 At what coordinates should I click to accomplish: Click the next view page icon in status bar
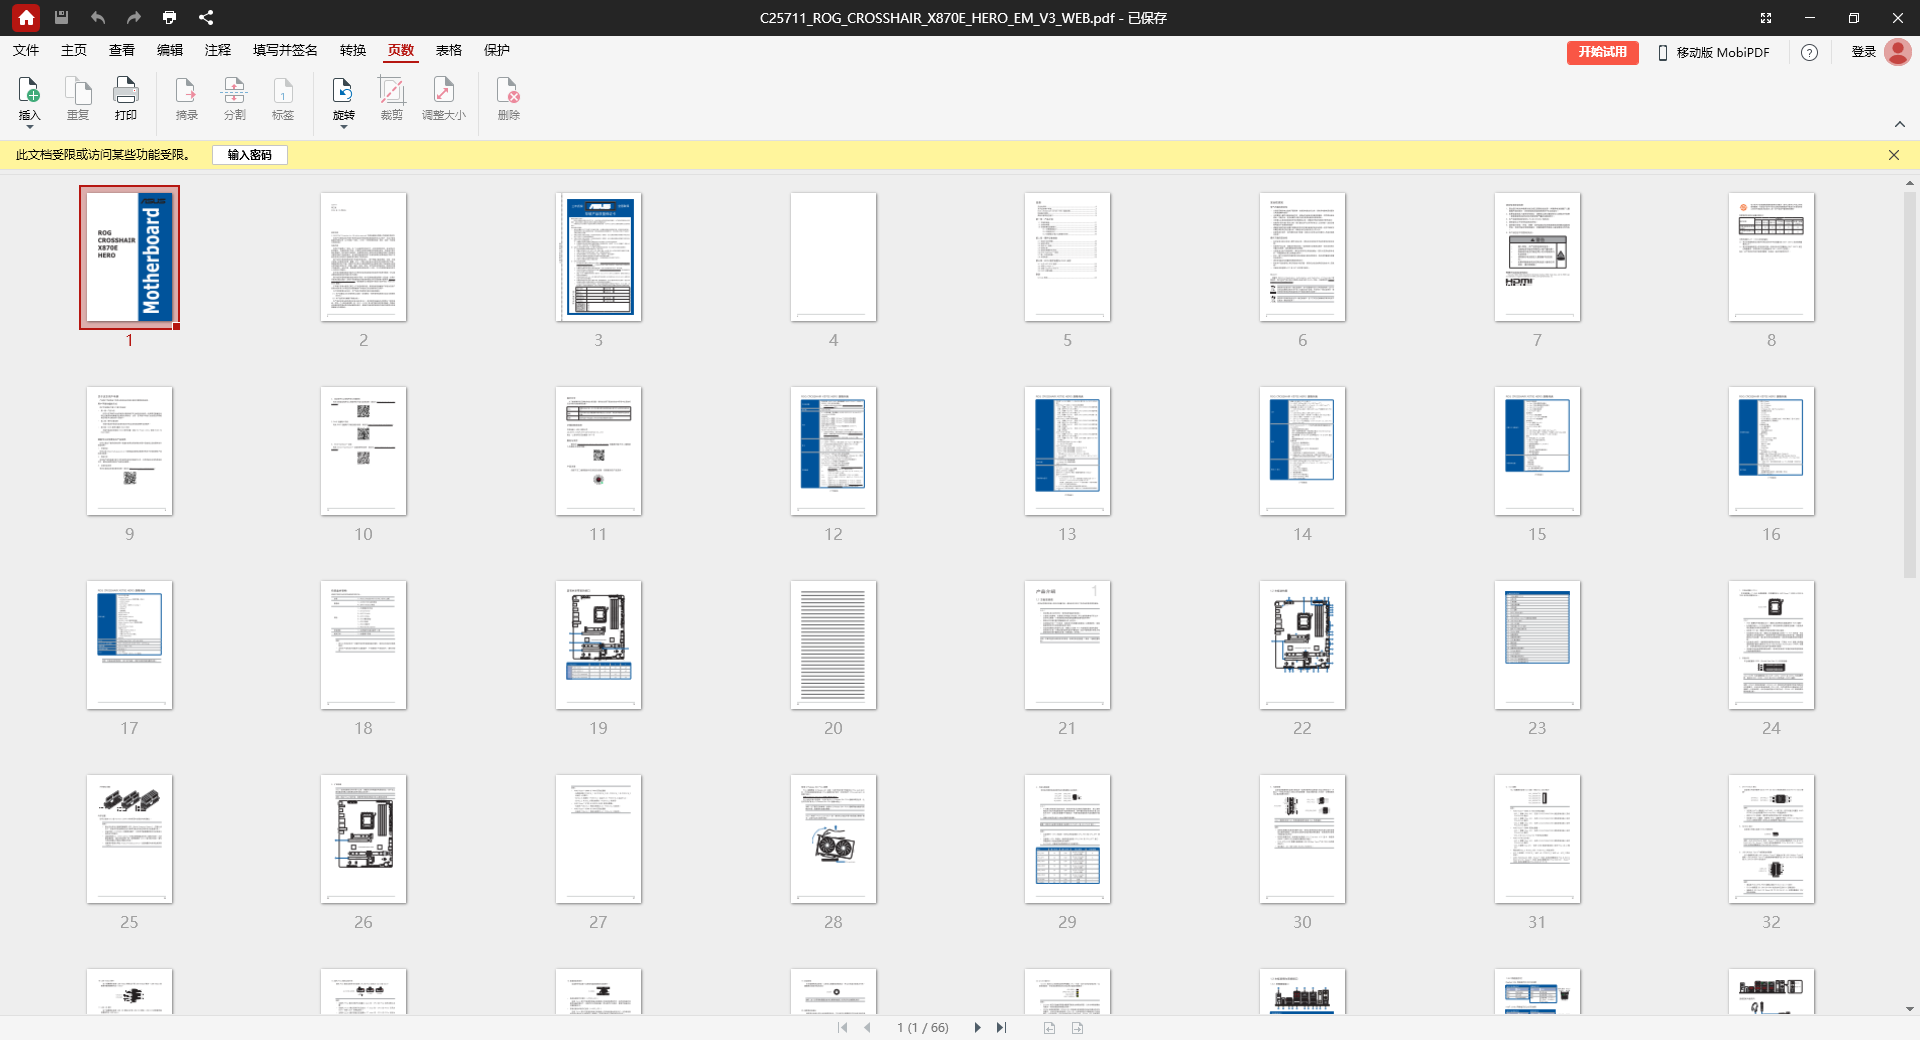click(1077, 1028)
